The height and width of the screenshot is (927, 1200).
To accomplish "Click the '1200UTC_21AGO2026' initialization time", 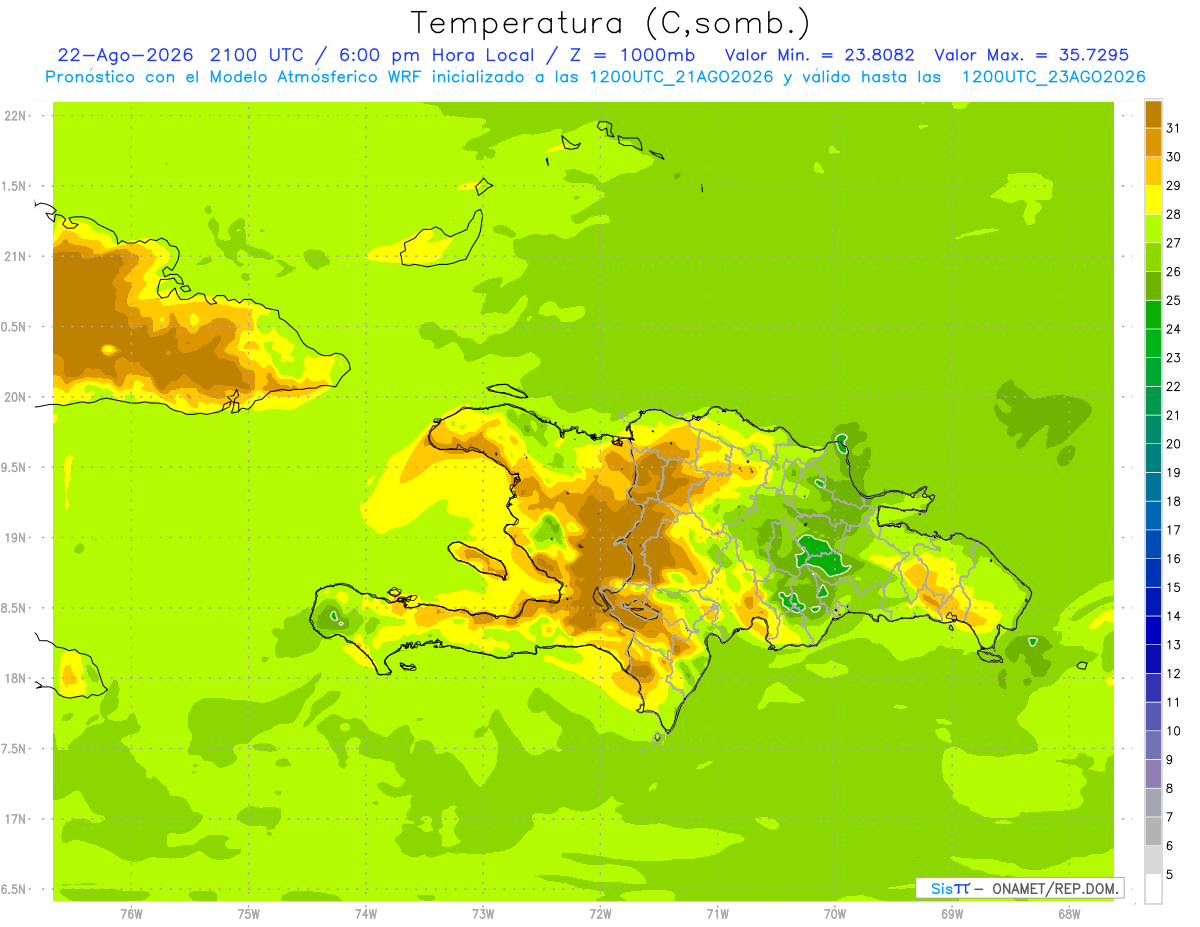I will click(683, 77).
